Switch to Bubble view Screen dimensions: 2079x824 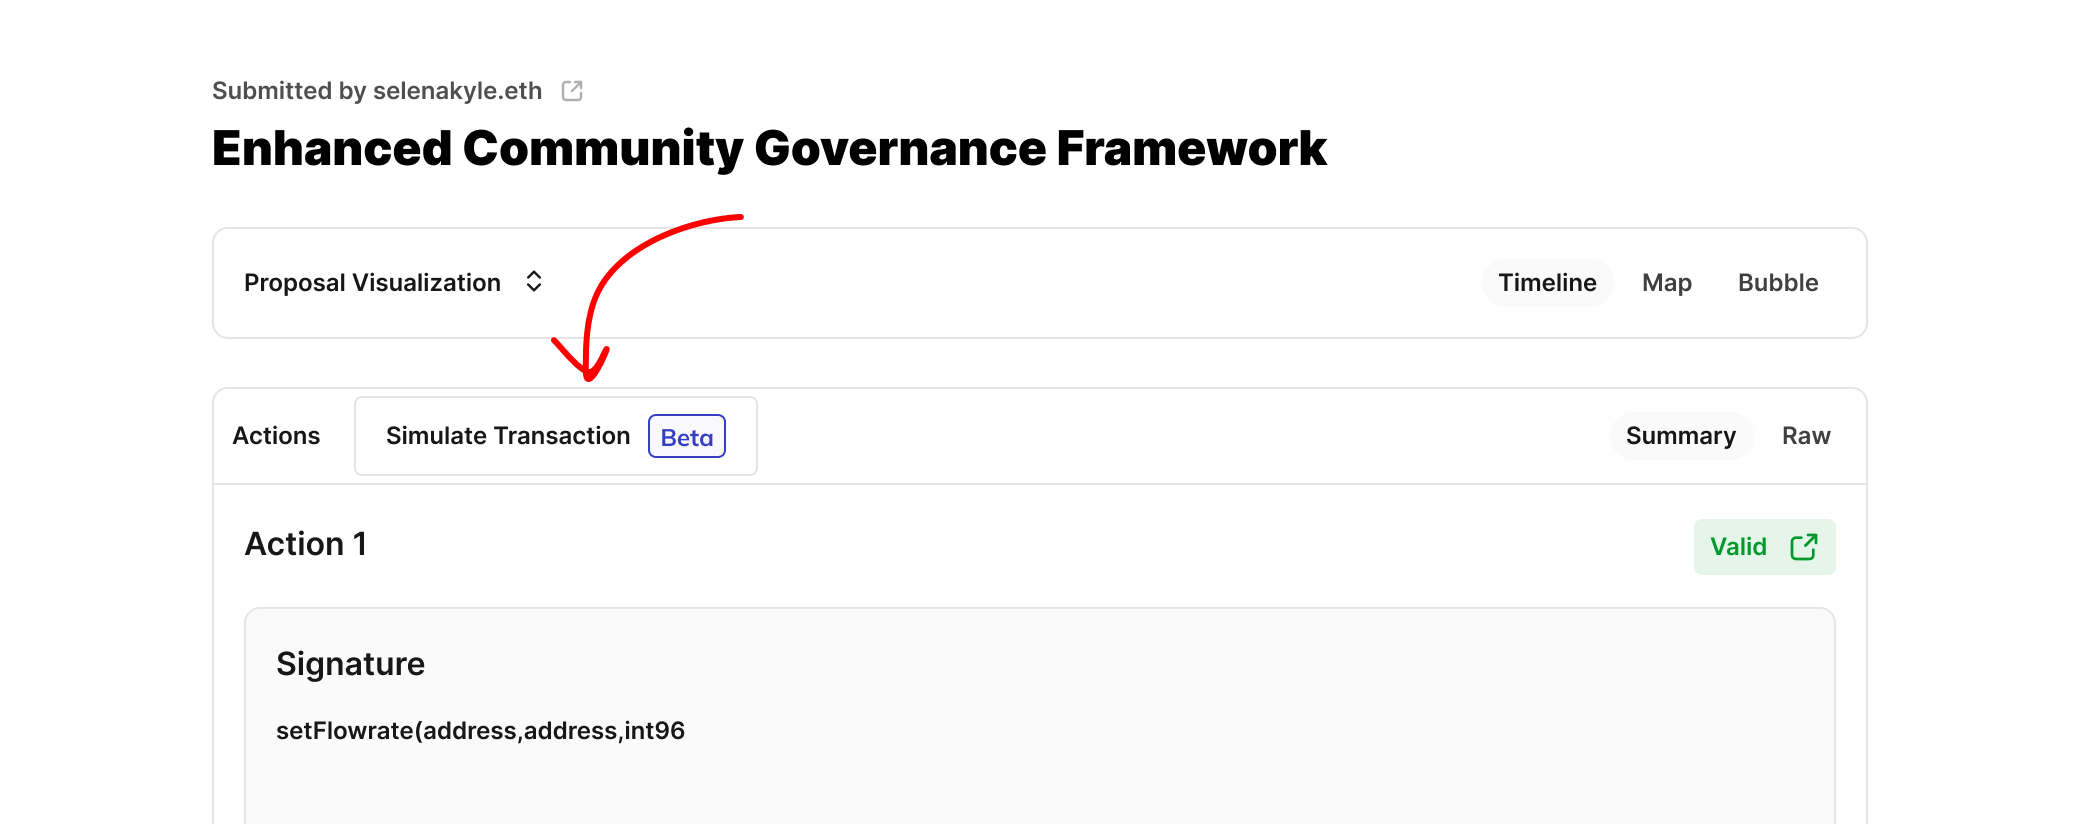click(x=1778, y=283)
